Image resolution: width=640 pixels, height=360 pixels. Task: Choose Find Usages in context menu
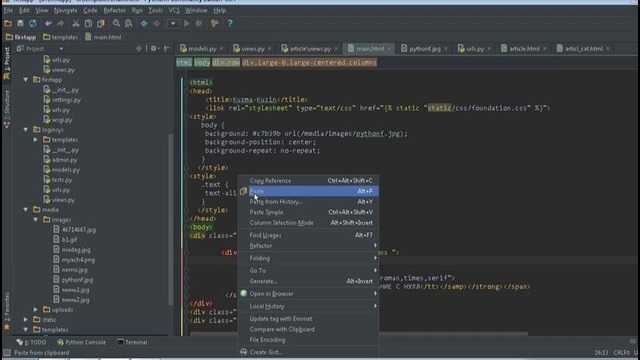pos(309,235)
